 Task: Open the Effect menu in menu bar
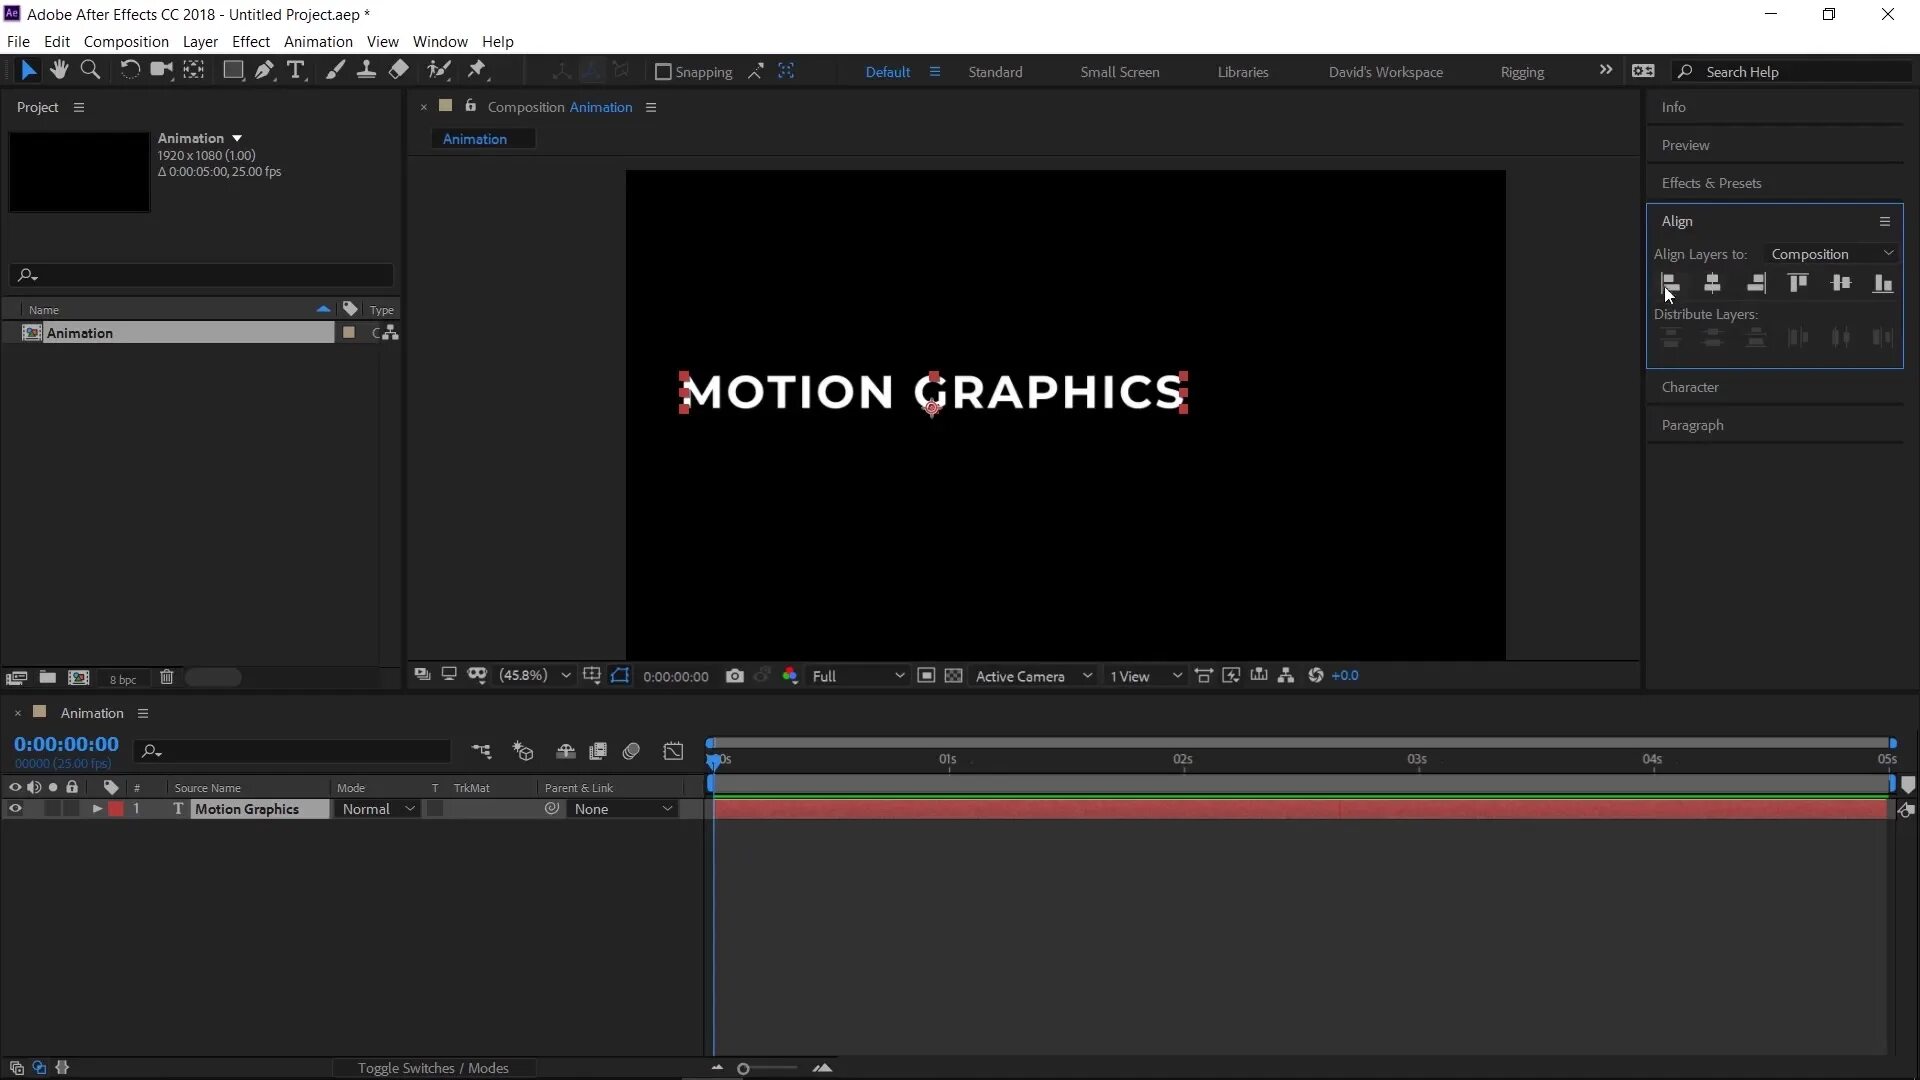tap(251, 41)
